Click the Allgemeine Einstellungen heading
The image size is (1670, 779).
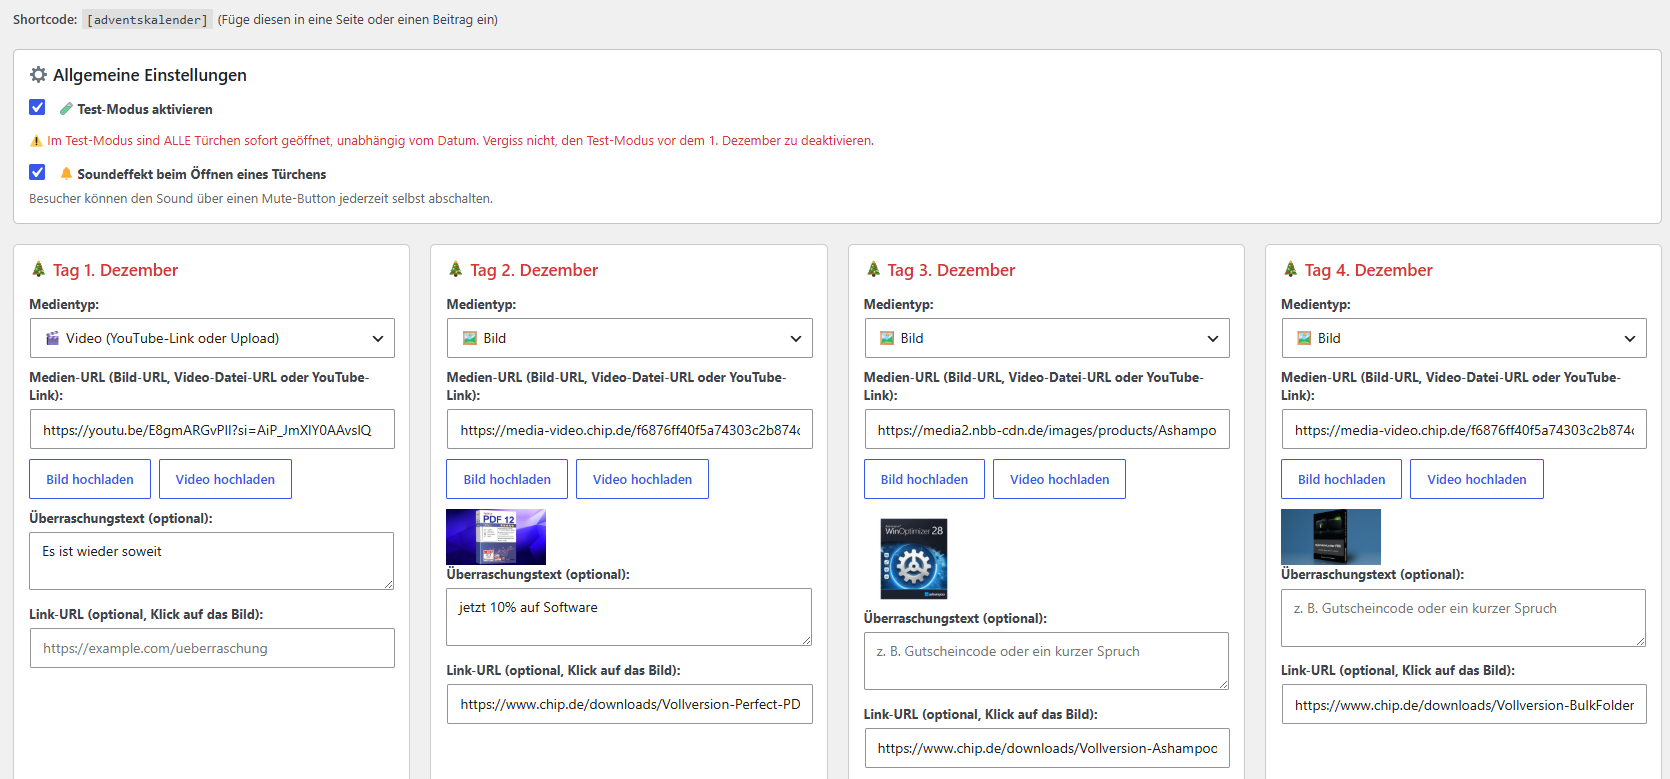[x=150, y=75]
